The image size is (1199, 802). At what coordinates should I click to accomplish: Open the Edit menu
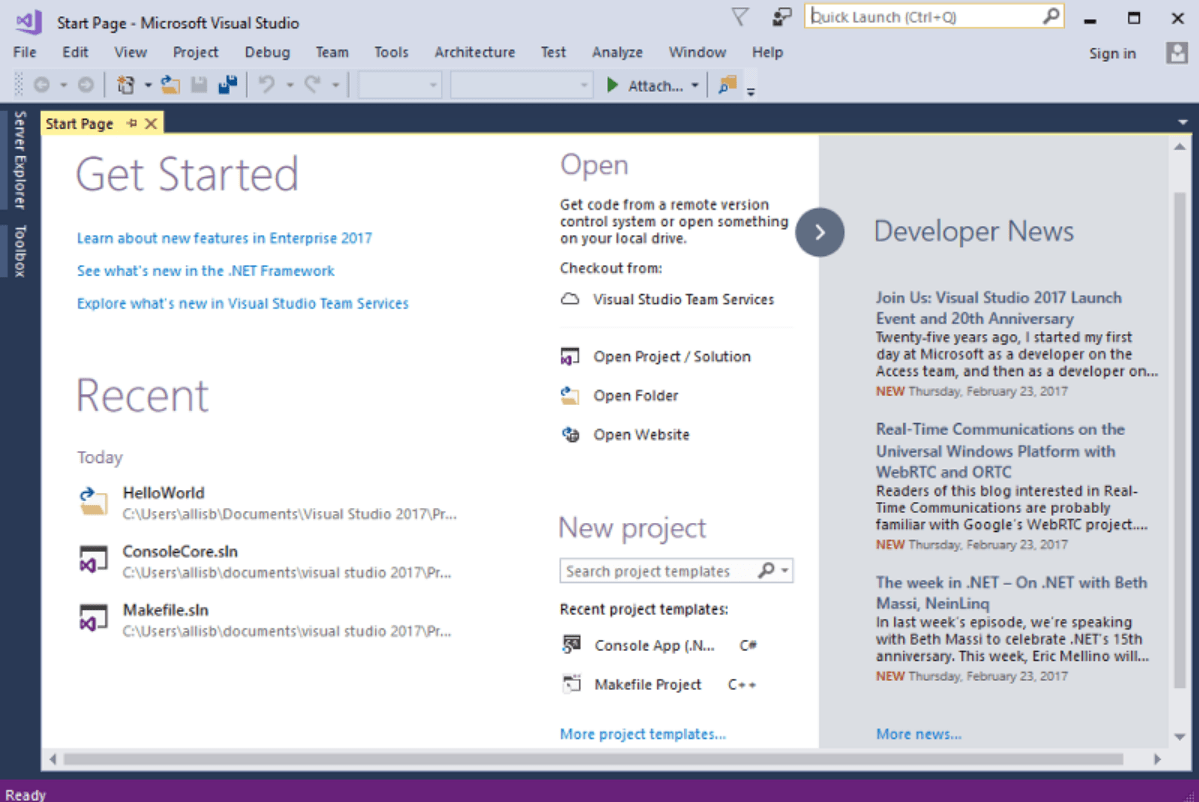75,52
